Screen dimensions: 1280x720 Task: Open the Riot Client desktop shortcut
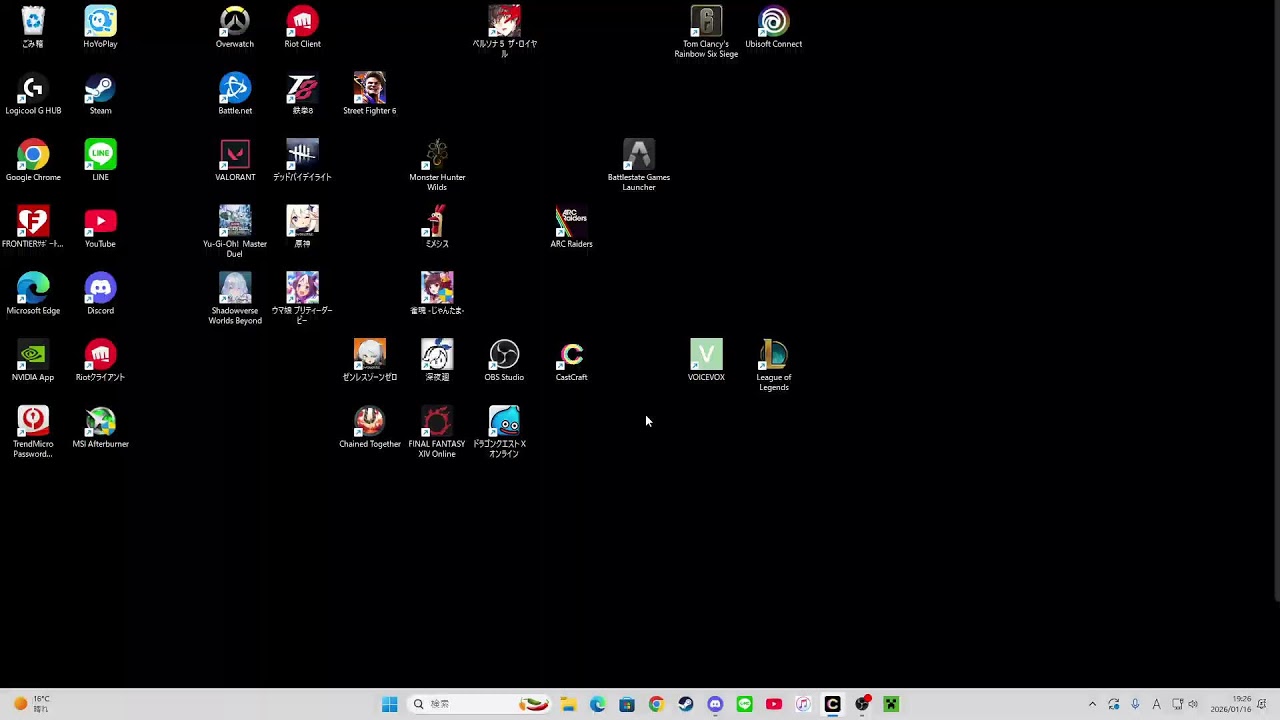coord(302,27)
